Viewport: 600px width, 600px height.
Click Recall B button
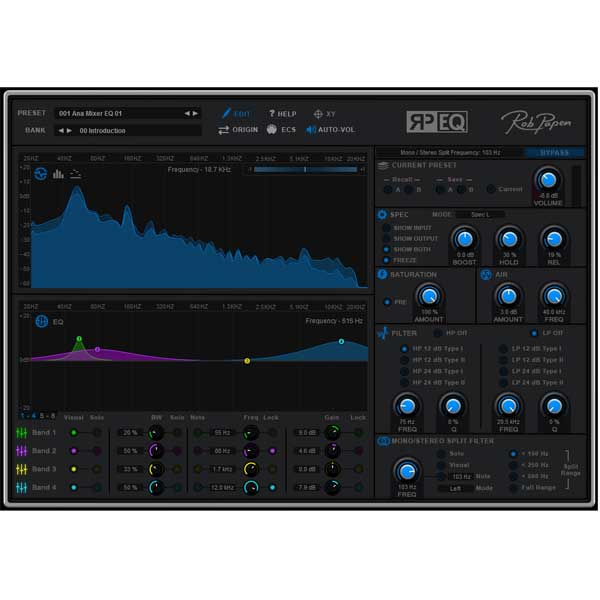click(409, 189)
